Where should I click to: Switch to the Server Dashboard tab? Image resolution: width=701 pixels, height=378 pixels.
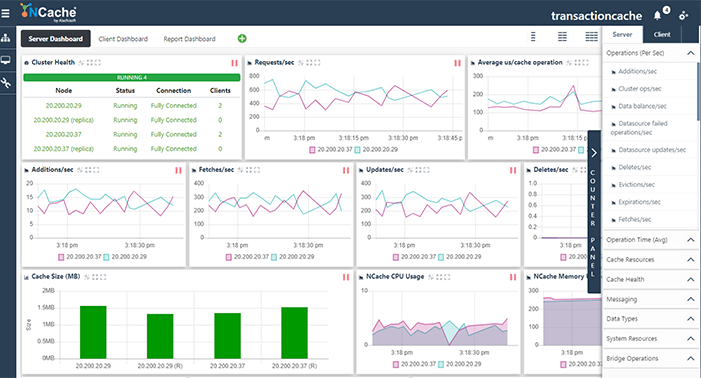55,39
